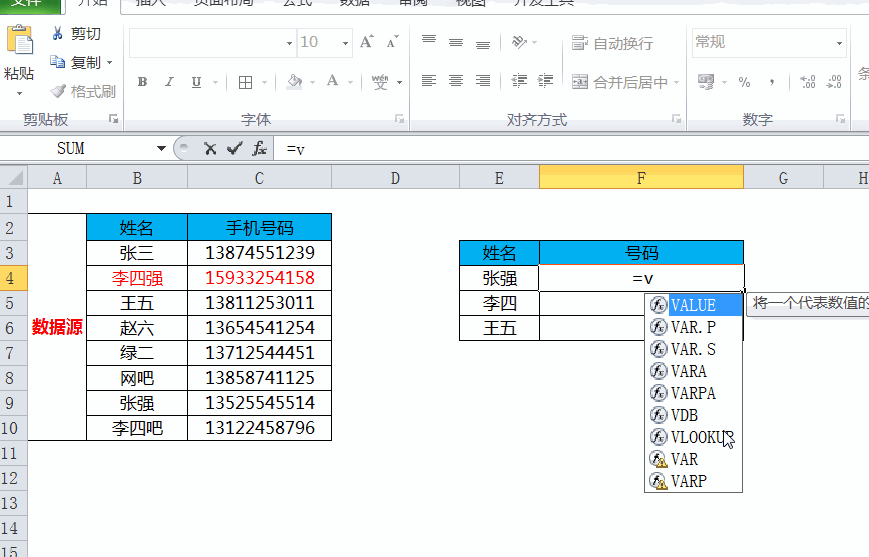Viewport: 869px width, 557px height.
Task: Open font group dialog launcher
Action: click(399, 119)
